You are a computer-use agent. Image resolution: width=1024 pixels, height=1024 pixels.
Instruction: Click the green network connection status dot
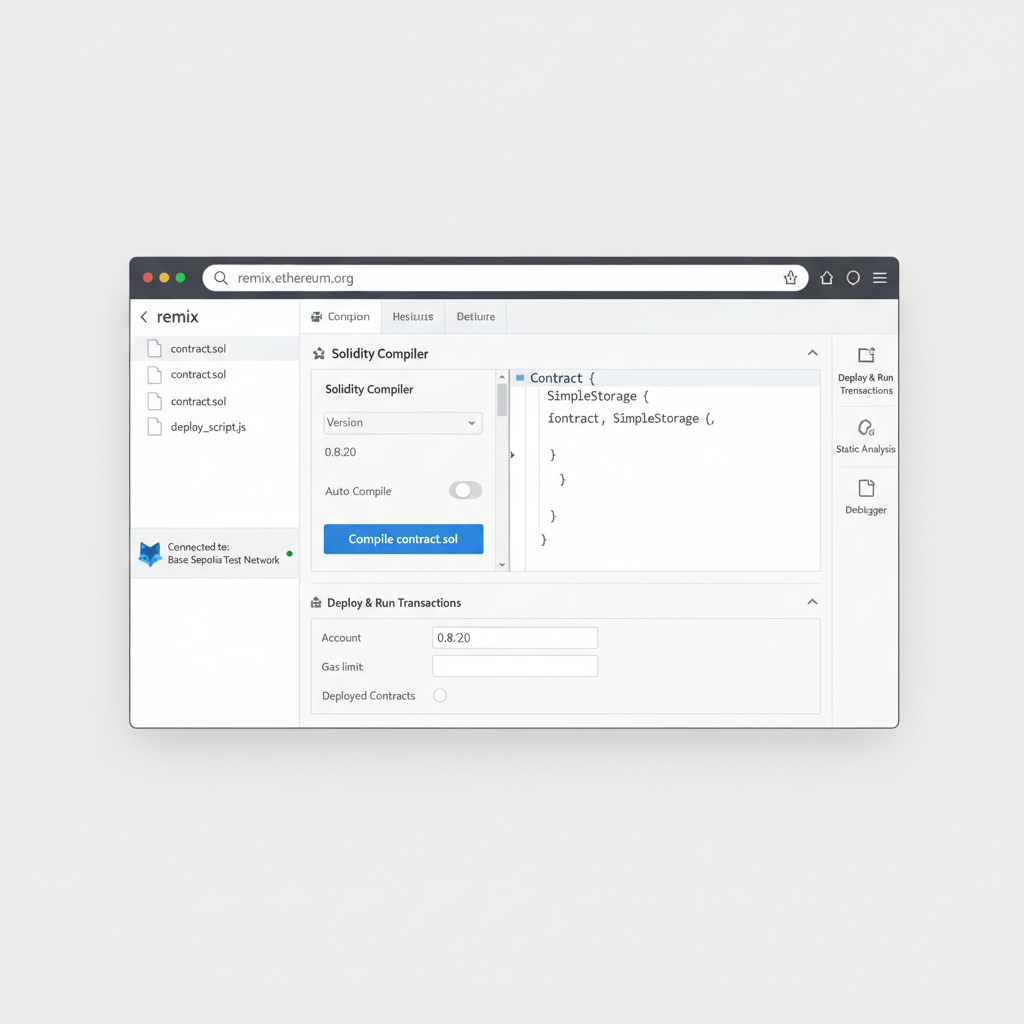[x=290, y=552]
